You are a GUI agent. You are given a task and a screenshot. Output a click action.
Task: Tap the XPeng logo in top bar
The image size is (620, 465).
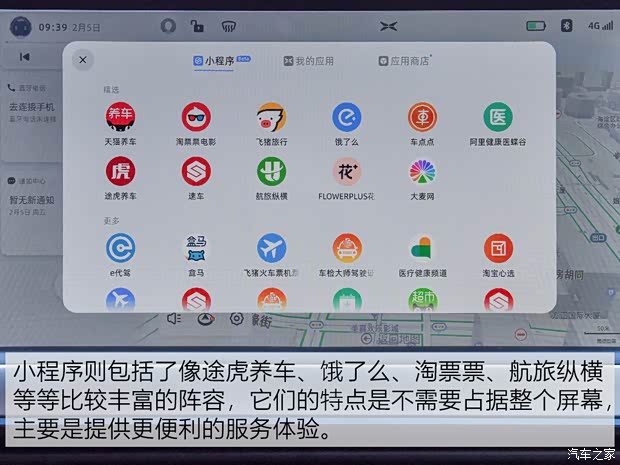point(388,26)
